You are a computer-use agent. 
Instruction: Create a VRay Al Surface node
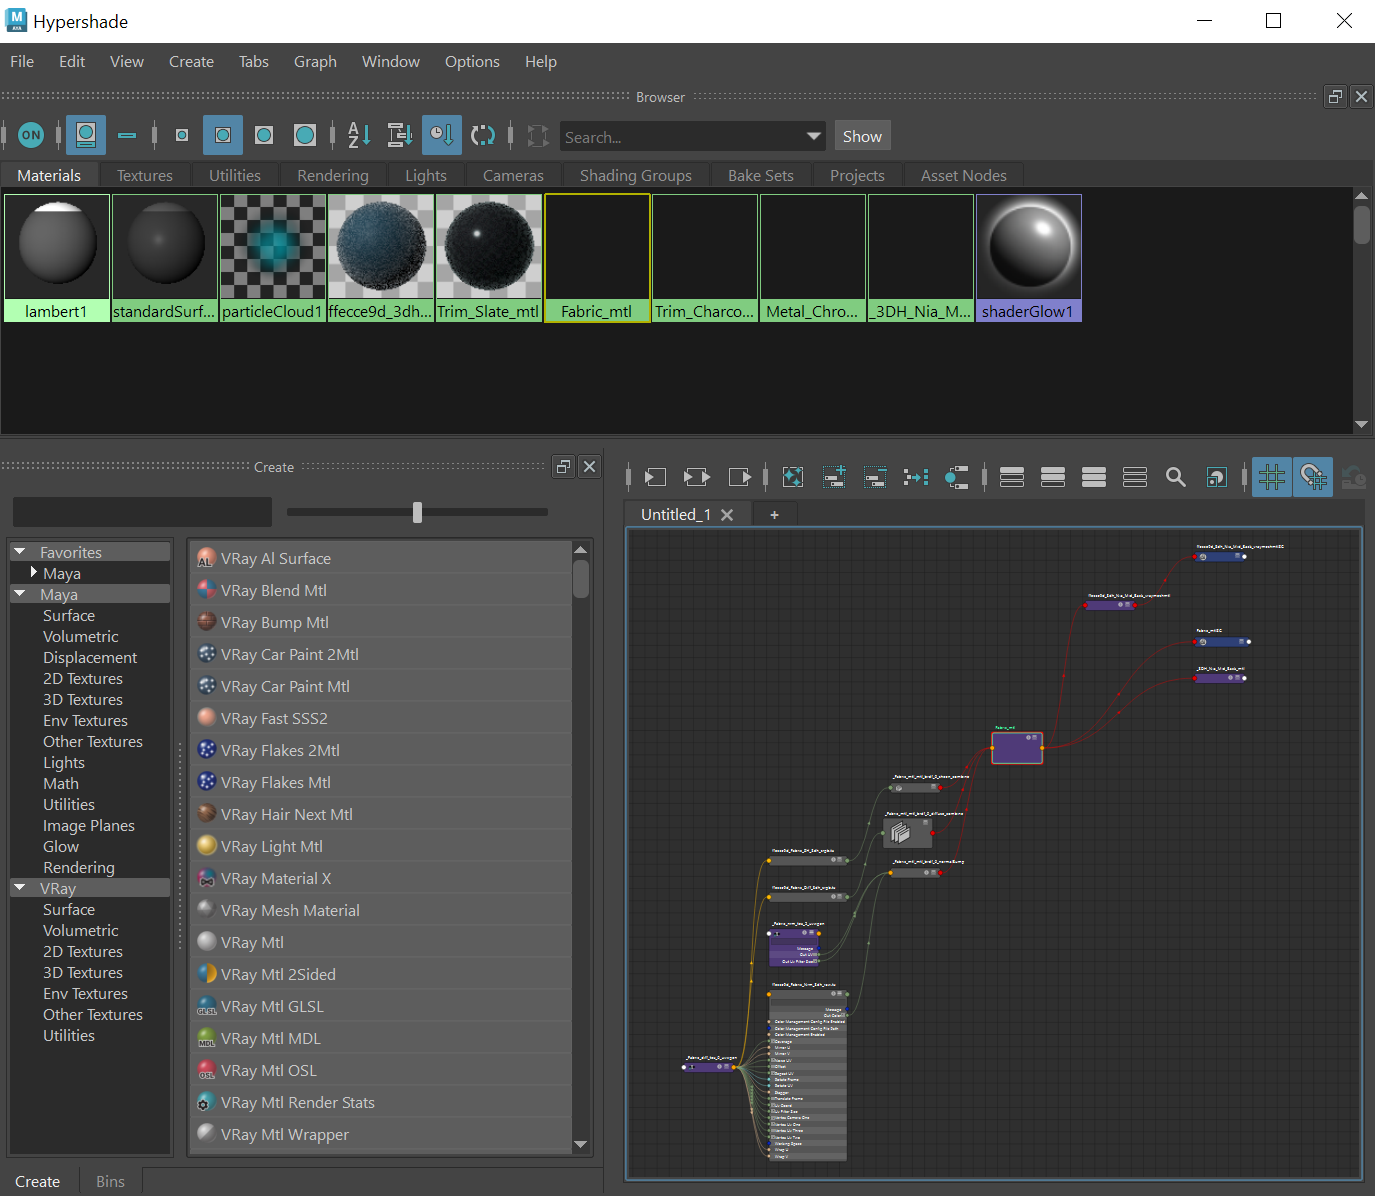tap(381, 558)
